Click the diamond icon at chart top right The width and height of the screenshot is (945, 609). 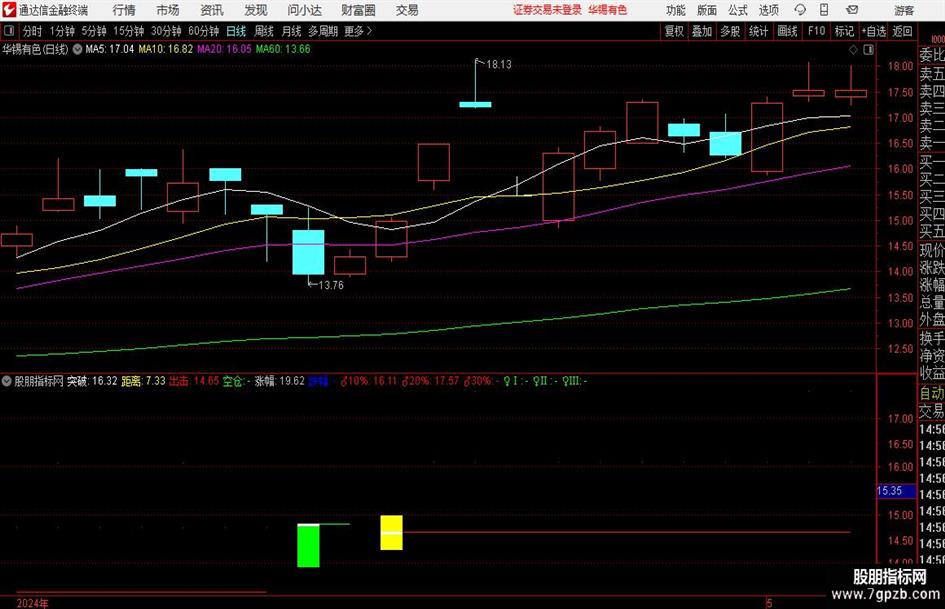click(x=853, y=50)
